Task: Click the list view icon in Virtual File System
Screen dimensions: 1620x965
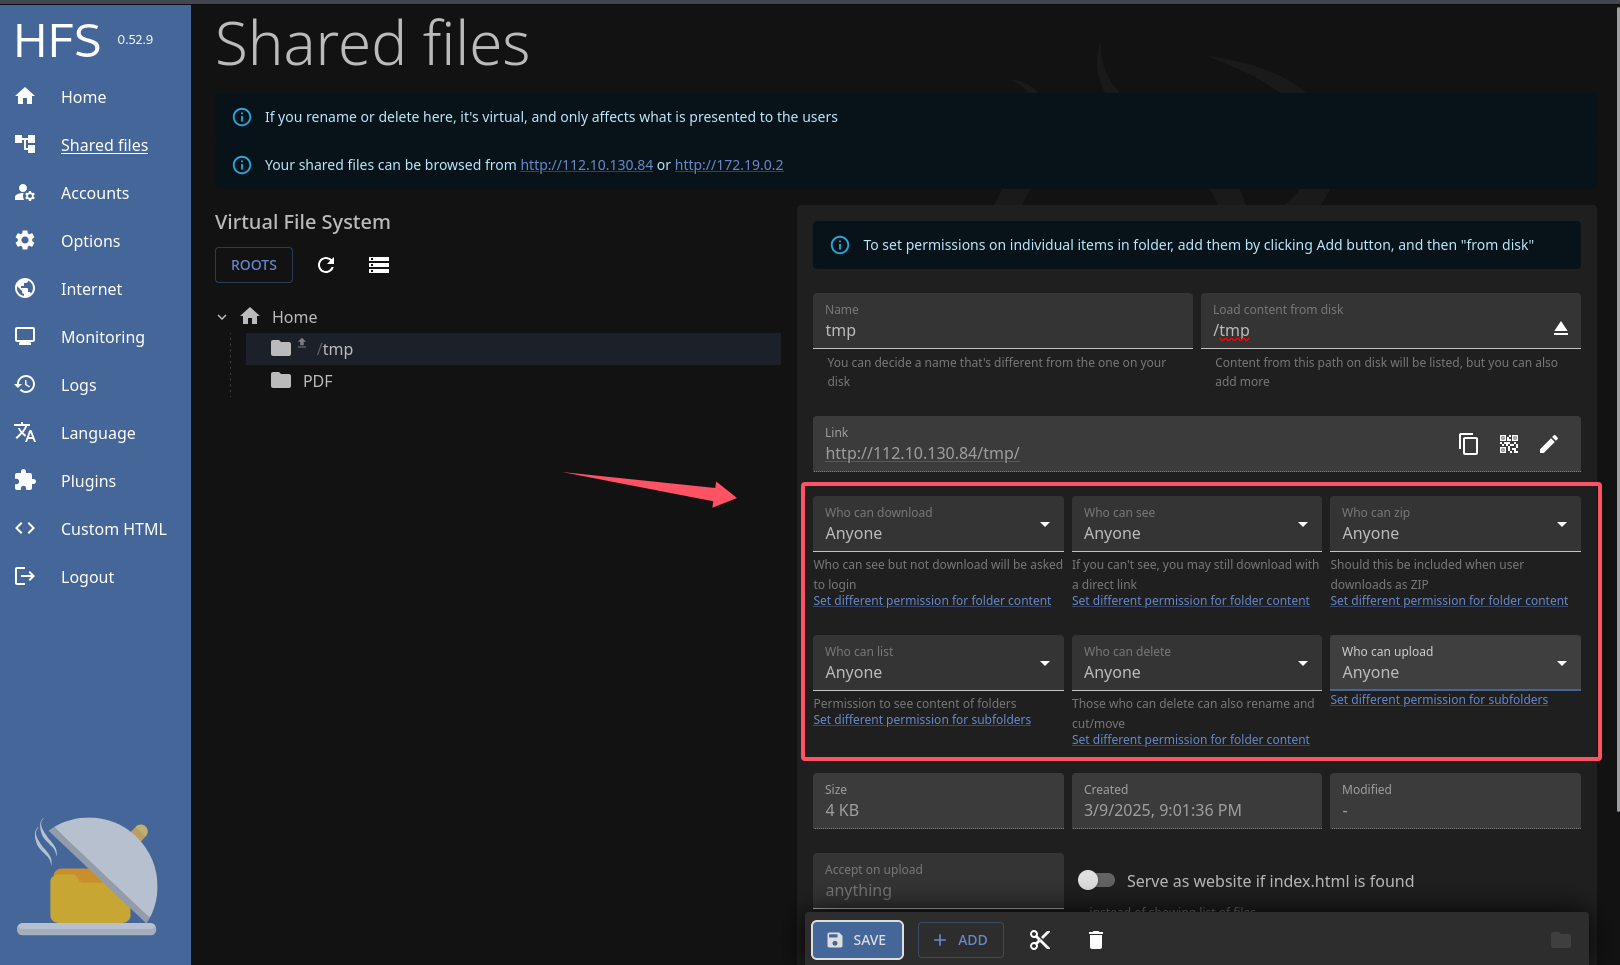Action: coord(379,265)
